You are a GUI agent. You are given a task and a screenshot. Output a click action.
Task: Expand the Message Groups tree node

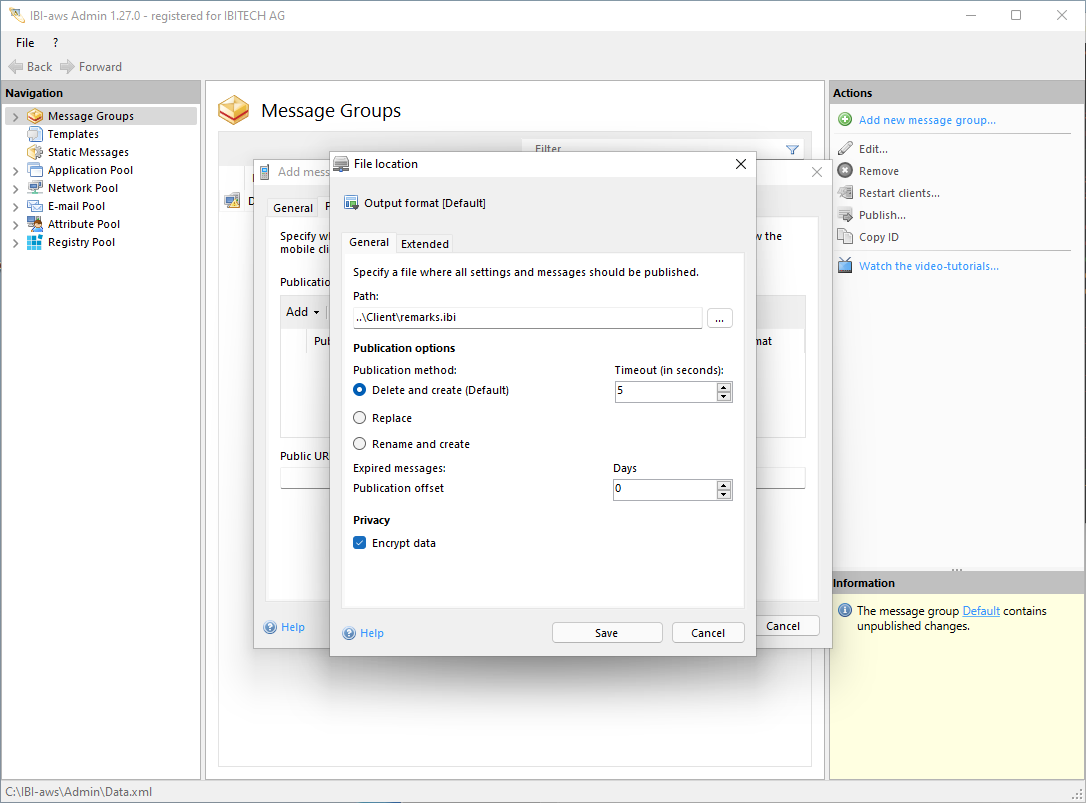point(15,117)
